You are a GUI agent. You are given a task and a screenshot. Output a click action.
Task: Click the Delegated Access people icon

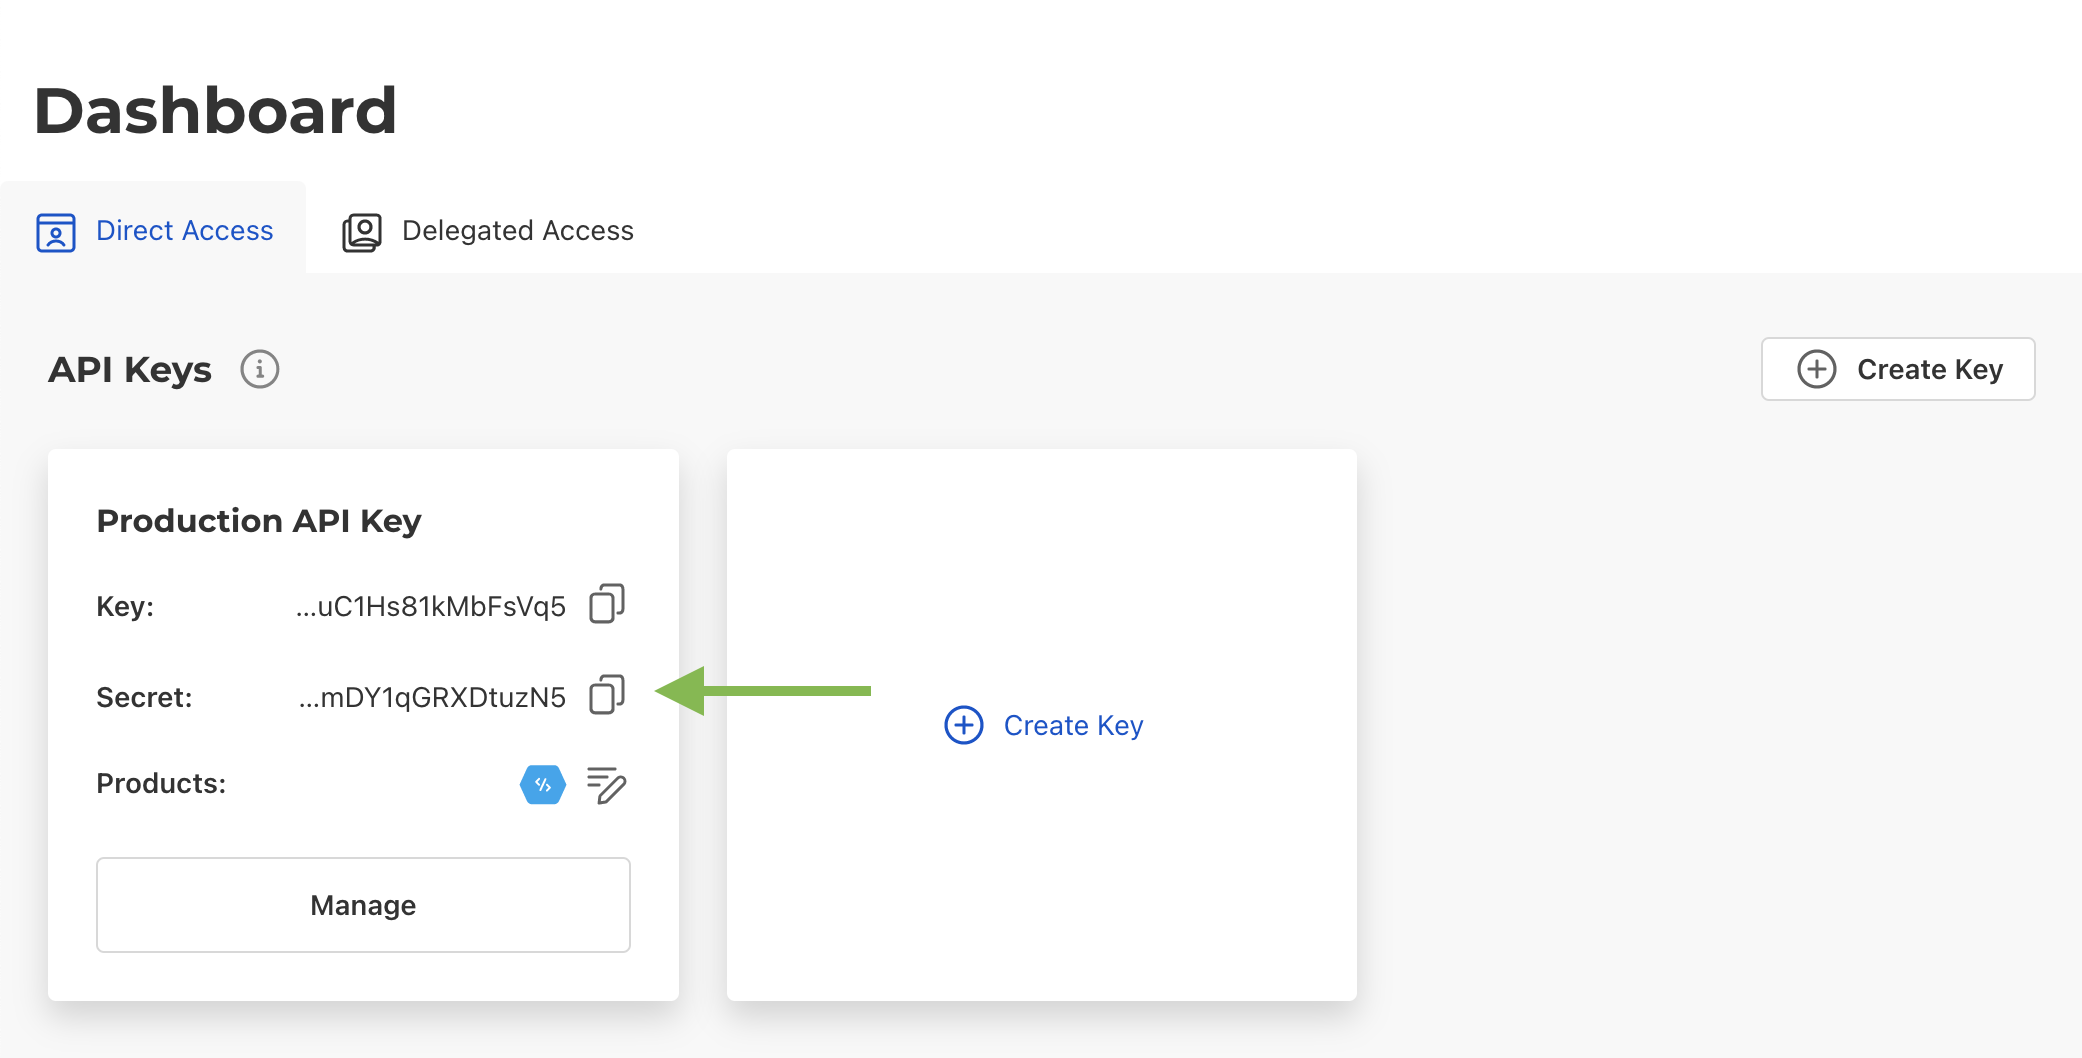point(362,232)
